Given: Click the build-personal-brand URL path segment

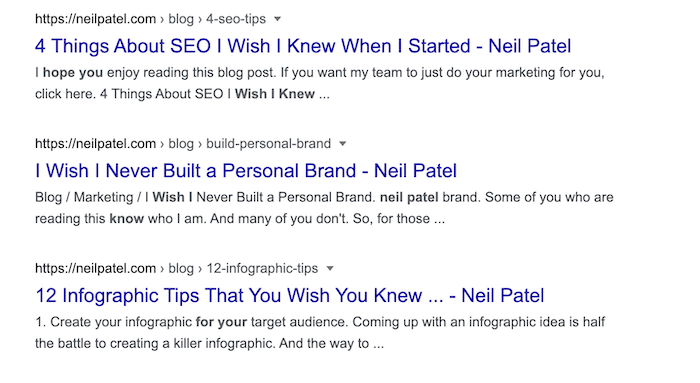Looking at the screenshot, I should coord(268,144).
